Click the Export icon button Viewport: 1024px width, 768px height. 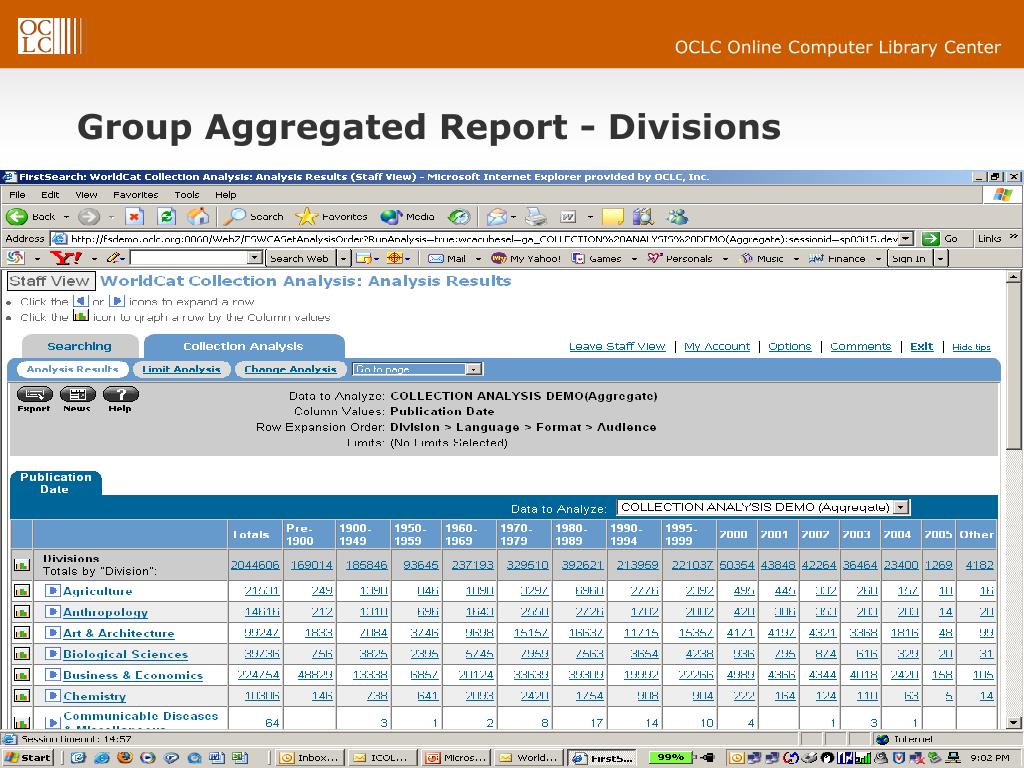34,399
